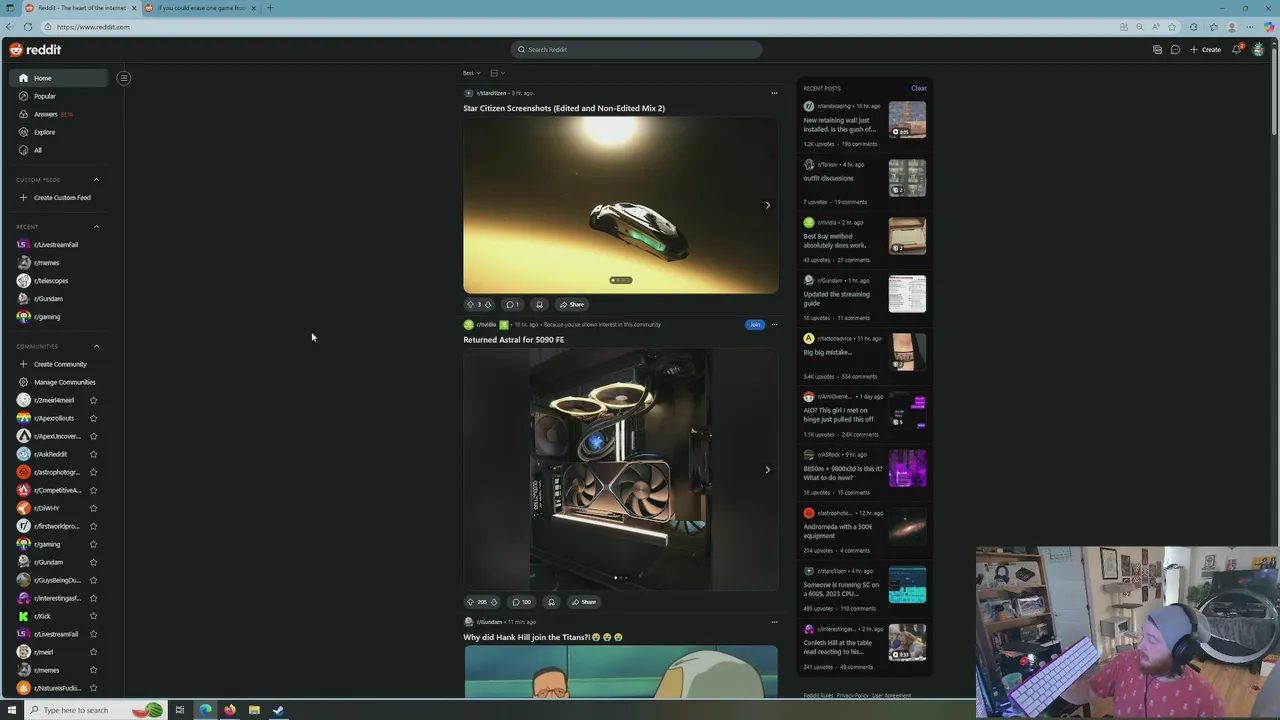Click the Windows taskbar search box
1280x720 pixels.
95,710
